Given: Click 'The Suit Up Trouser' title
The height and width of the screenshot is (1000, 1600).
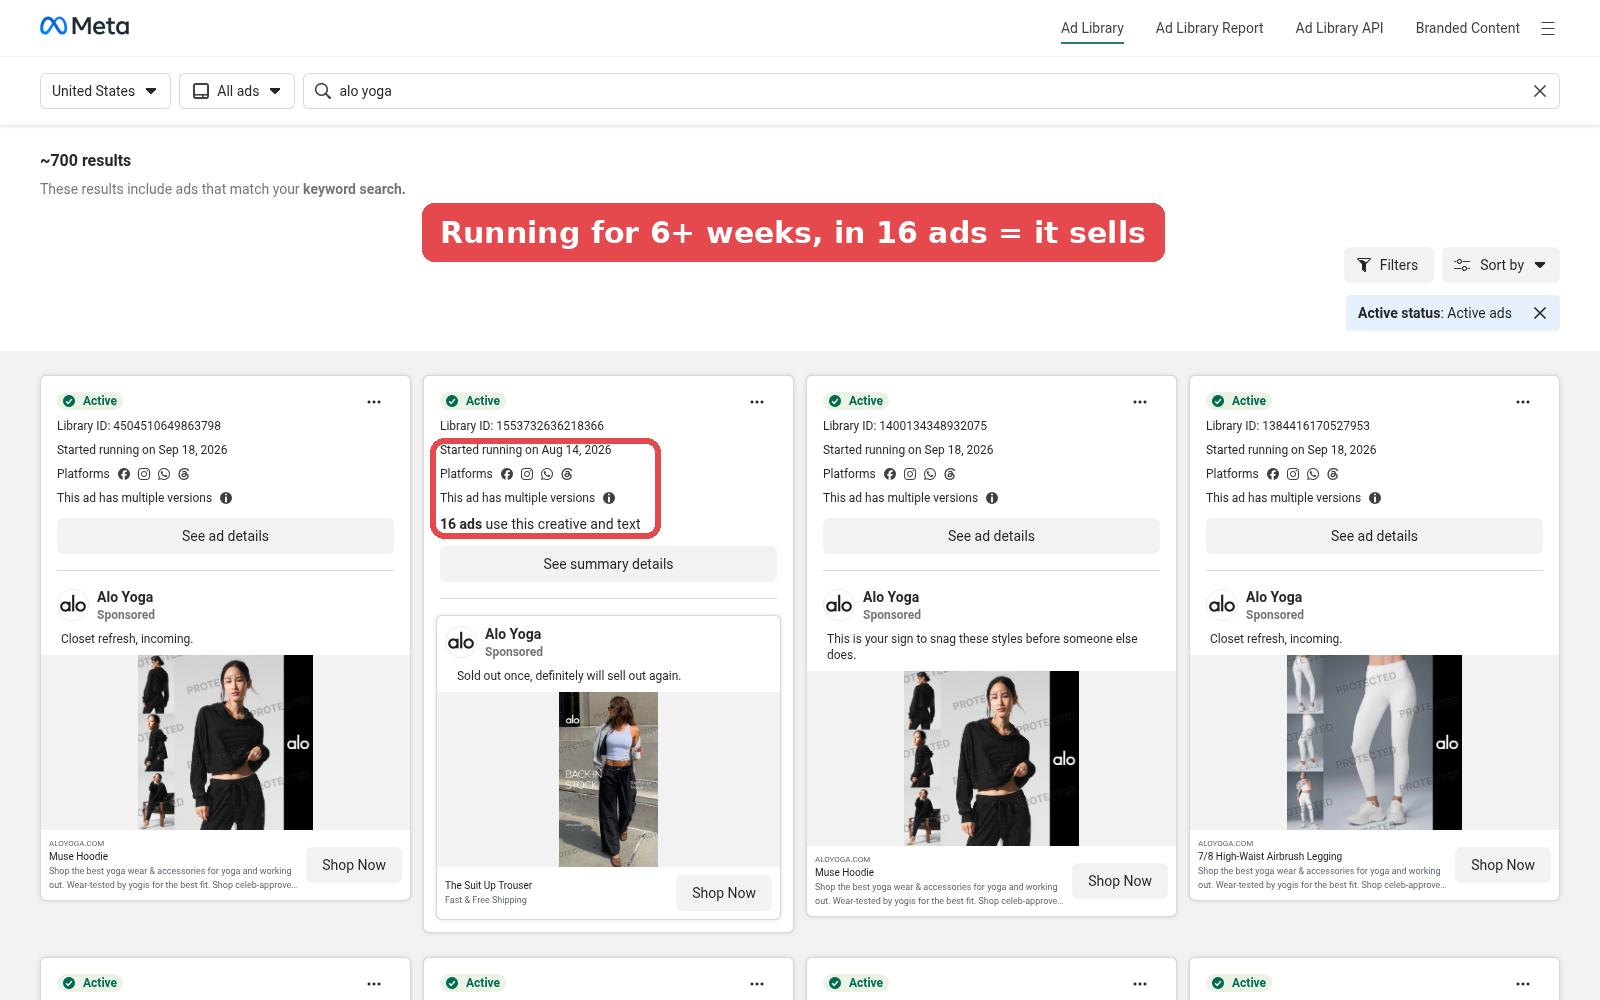Looking at the screenshot, I should coord(488,885).
